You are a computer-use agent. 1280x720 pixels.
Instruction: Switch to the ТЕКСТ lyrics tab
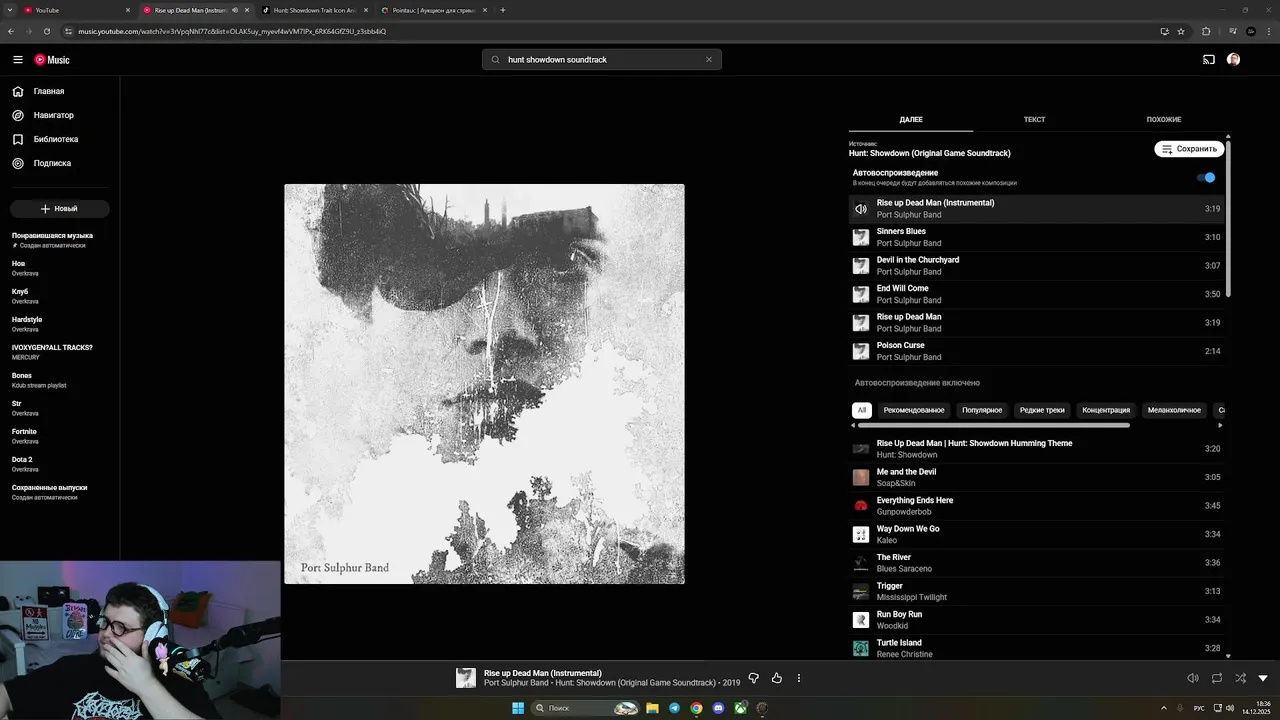tap(1034, 120)
